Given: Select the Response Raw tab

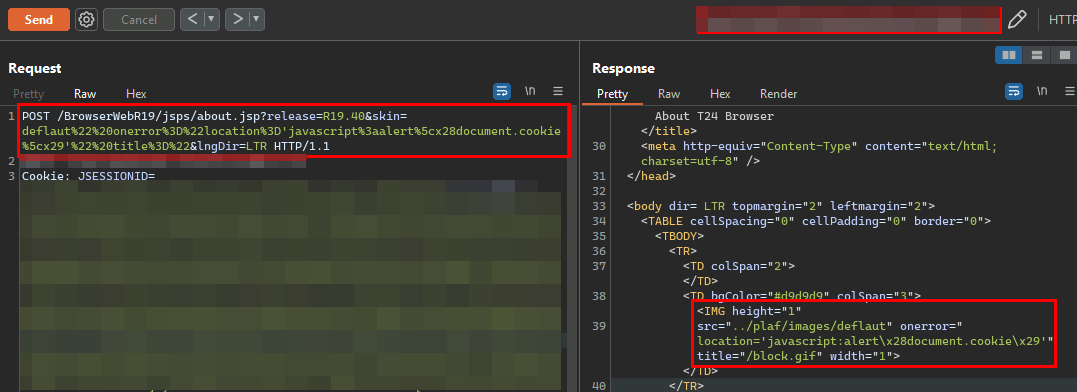Looking at the screenshot, I should tap(669, 94).
